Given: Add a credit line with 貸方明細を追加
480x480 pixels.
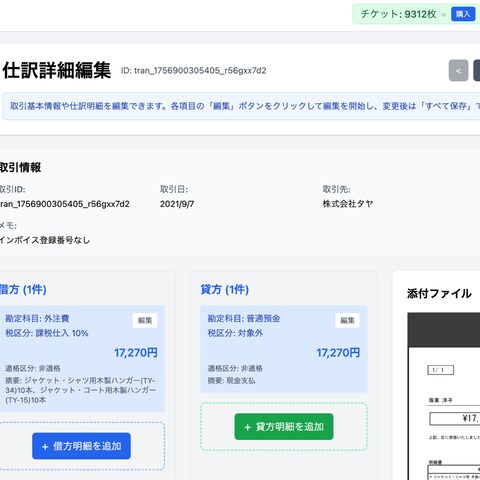Looking at the screenshot, I should 284,427.
